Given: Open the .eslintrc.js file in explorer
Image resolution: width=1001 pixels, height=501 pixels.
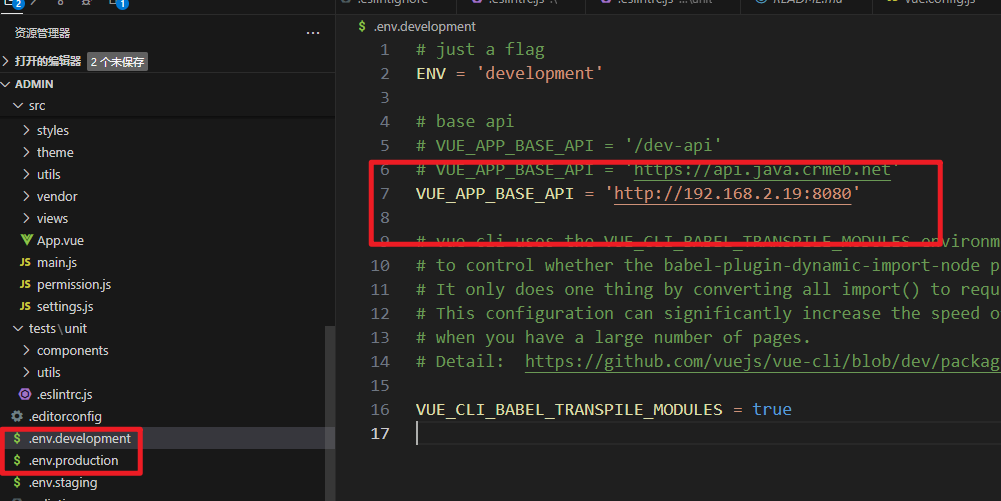Looking at the screenshot, I should (x=64, y=394).
